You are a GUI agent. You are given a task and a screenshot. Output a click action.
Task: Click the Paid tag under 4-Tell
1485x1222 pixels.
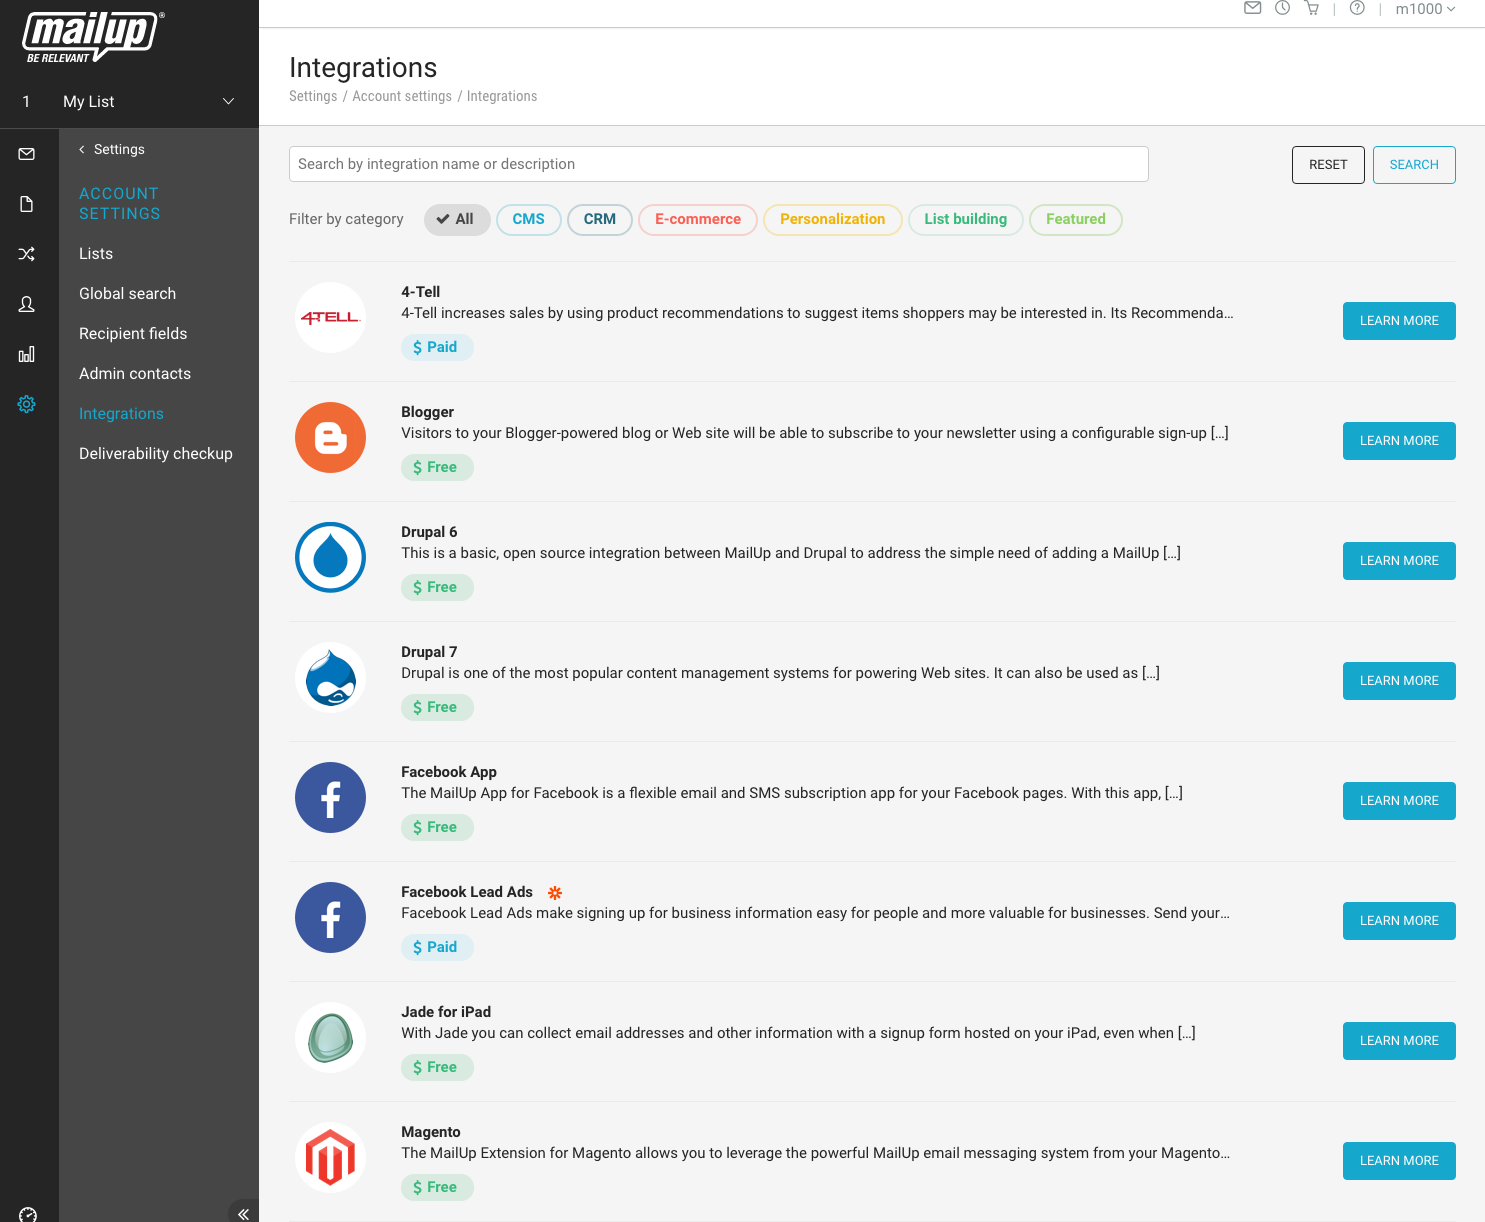coord(437,347)
